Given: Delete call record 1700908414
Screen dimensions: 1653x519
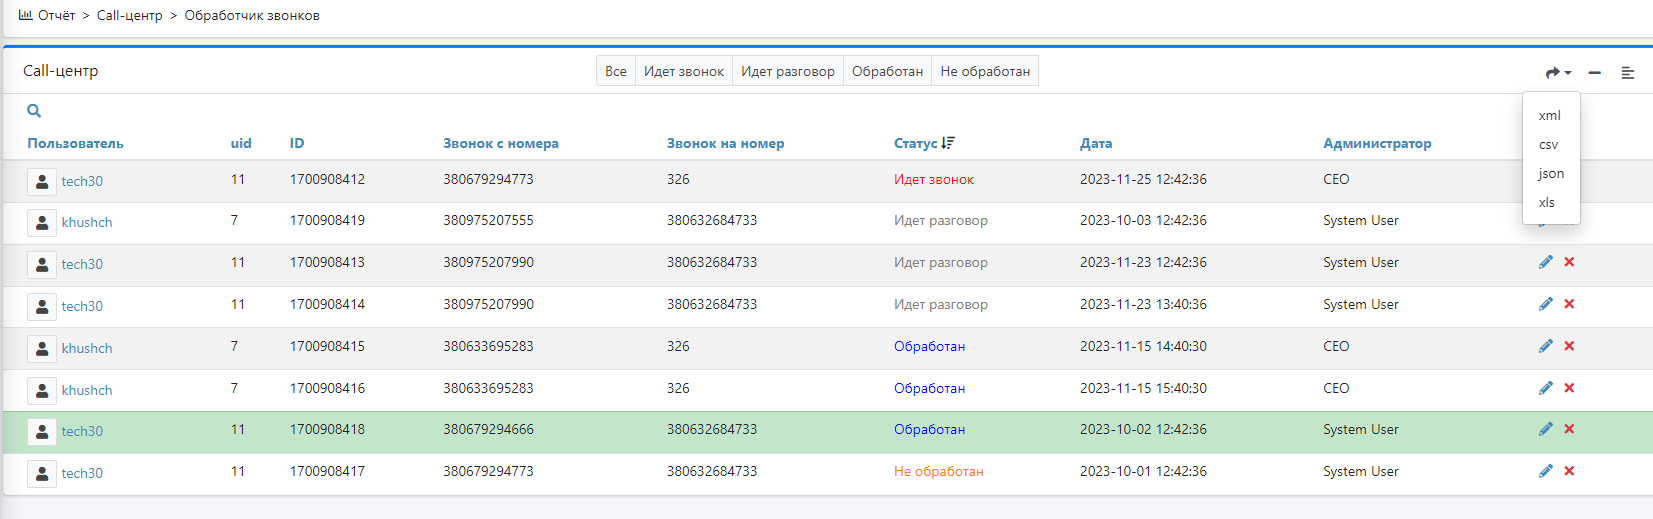Looking at the screenshot, I should tap(1569, 304).
